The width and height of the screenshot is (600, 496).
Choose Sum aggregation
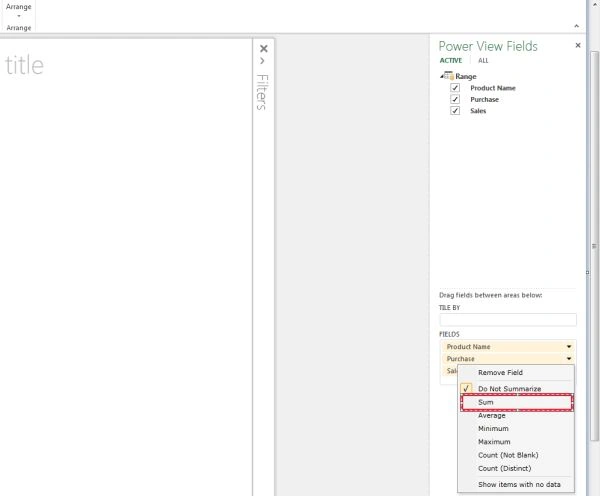[517, 403]
